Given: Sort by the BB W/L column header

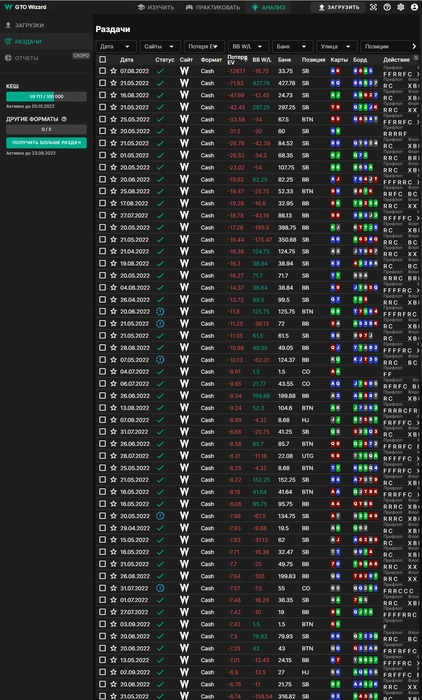Looking at the screenshot, I should 262,59.
